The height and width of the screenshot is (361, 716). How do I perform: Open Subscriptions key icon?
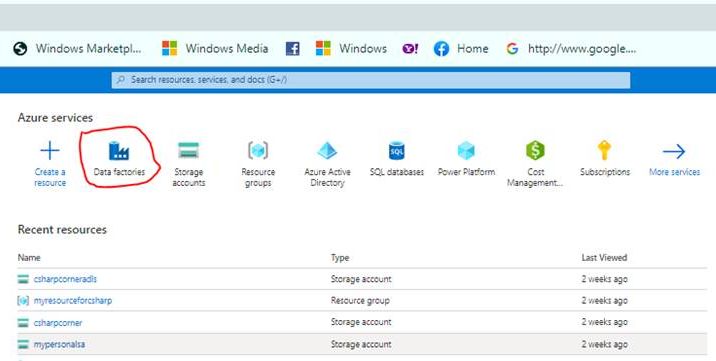tap(604, 150)
